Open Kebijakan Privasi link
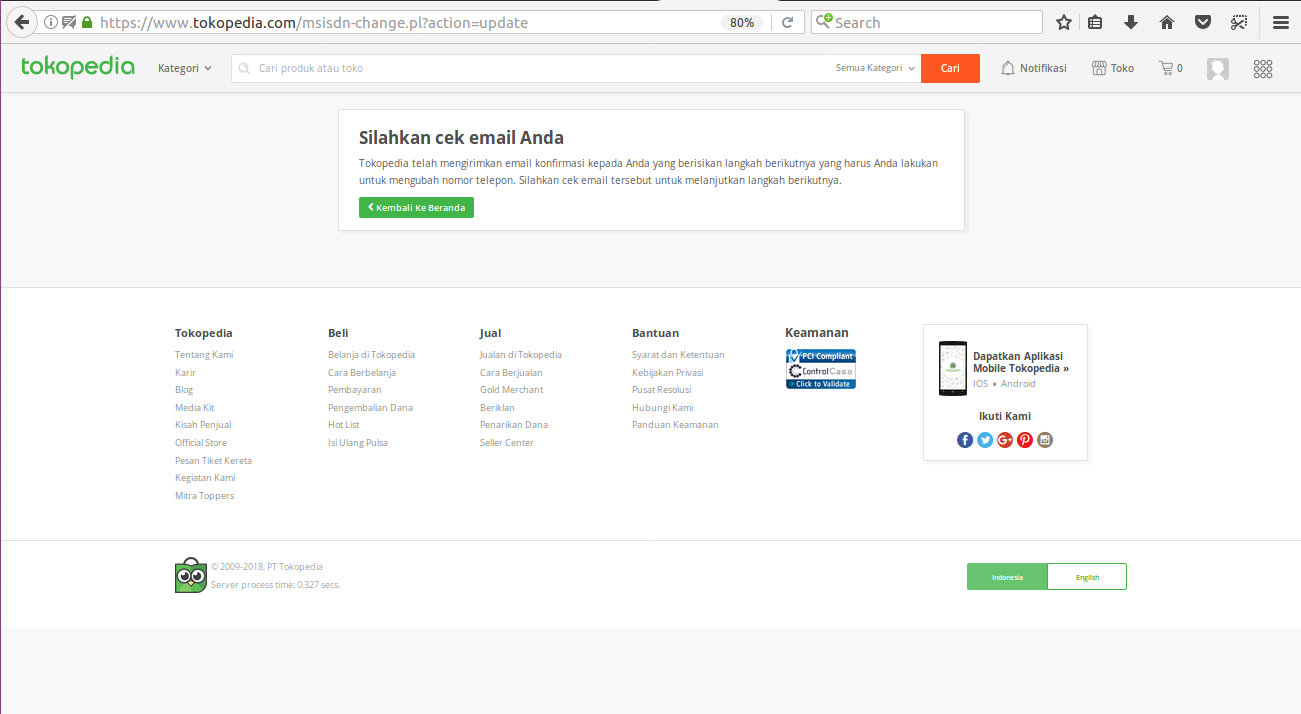Screen dimensions: 1301x714 [668, 372]
